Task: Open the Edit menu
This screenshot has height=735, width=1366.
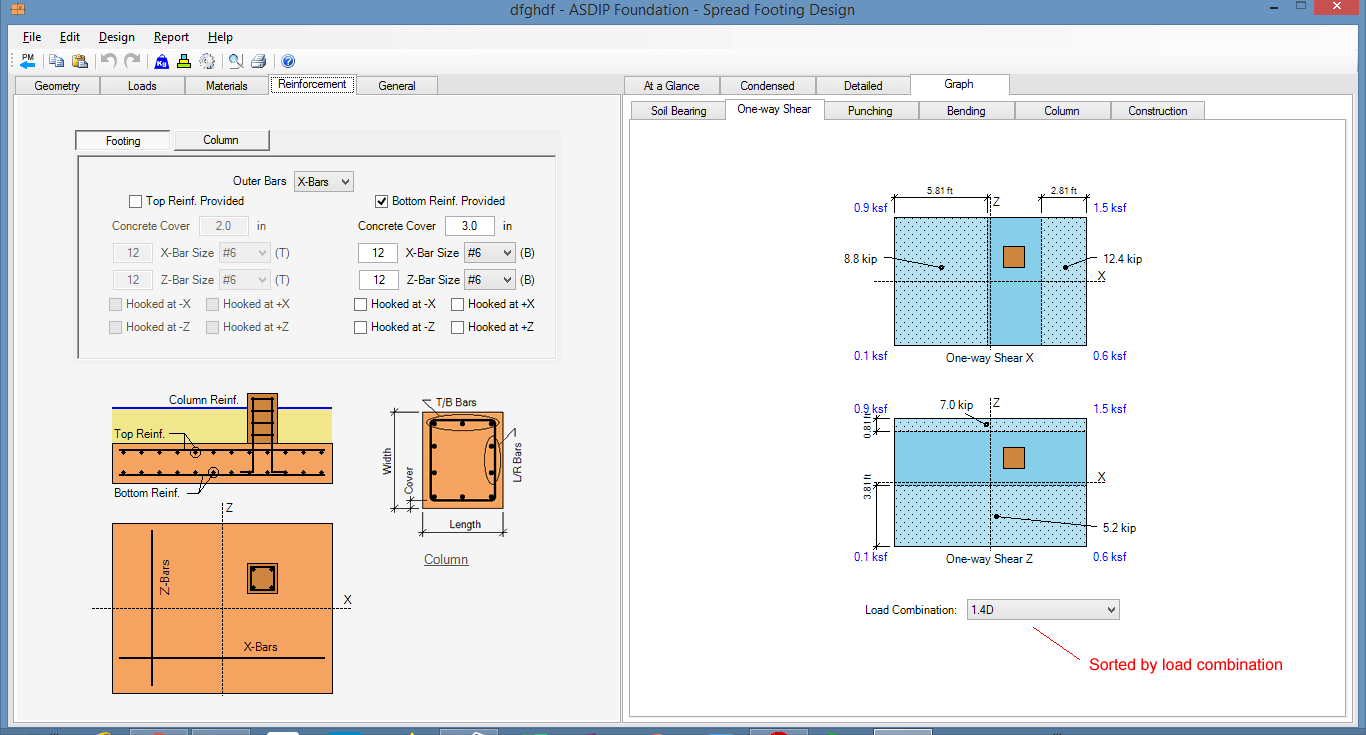Action: (70, 37)
